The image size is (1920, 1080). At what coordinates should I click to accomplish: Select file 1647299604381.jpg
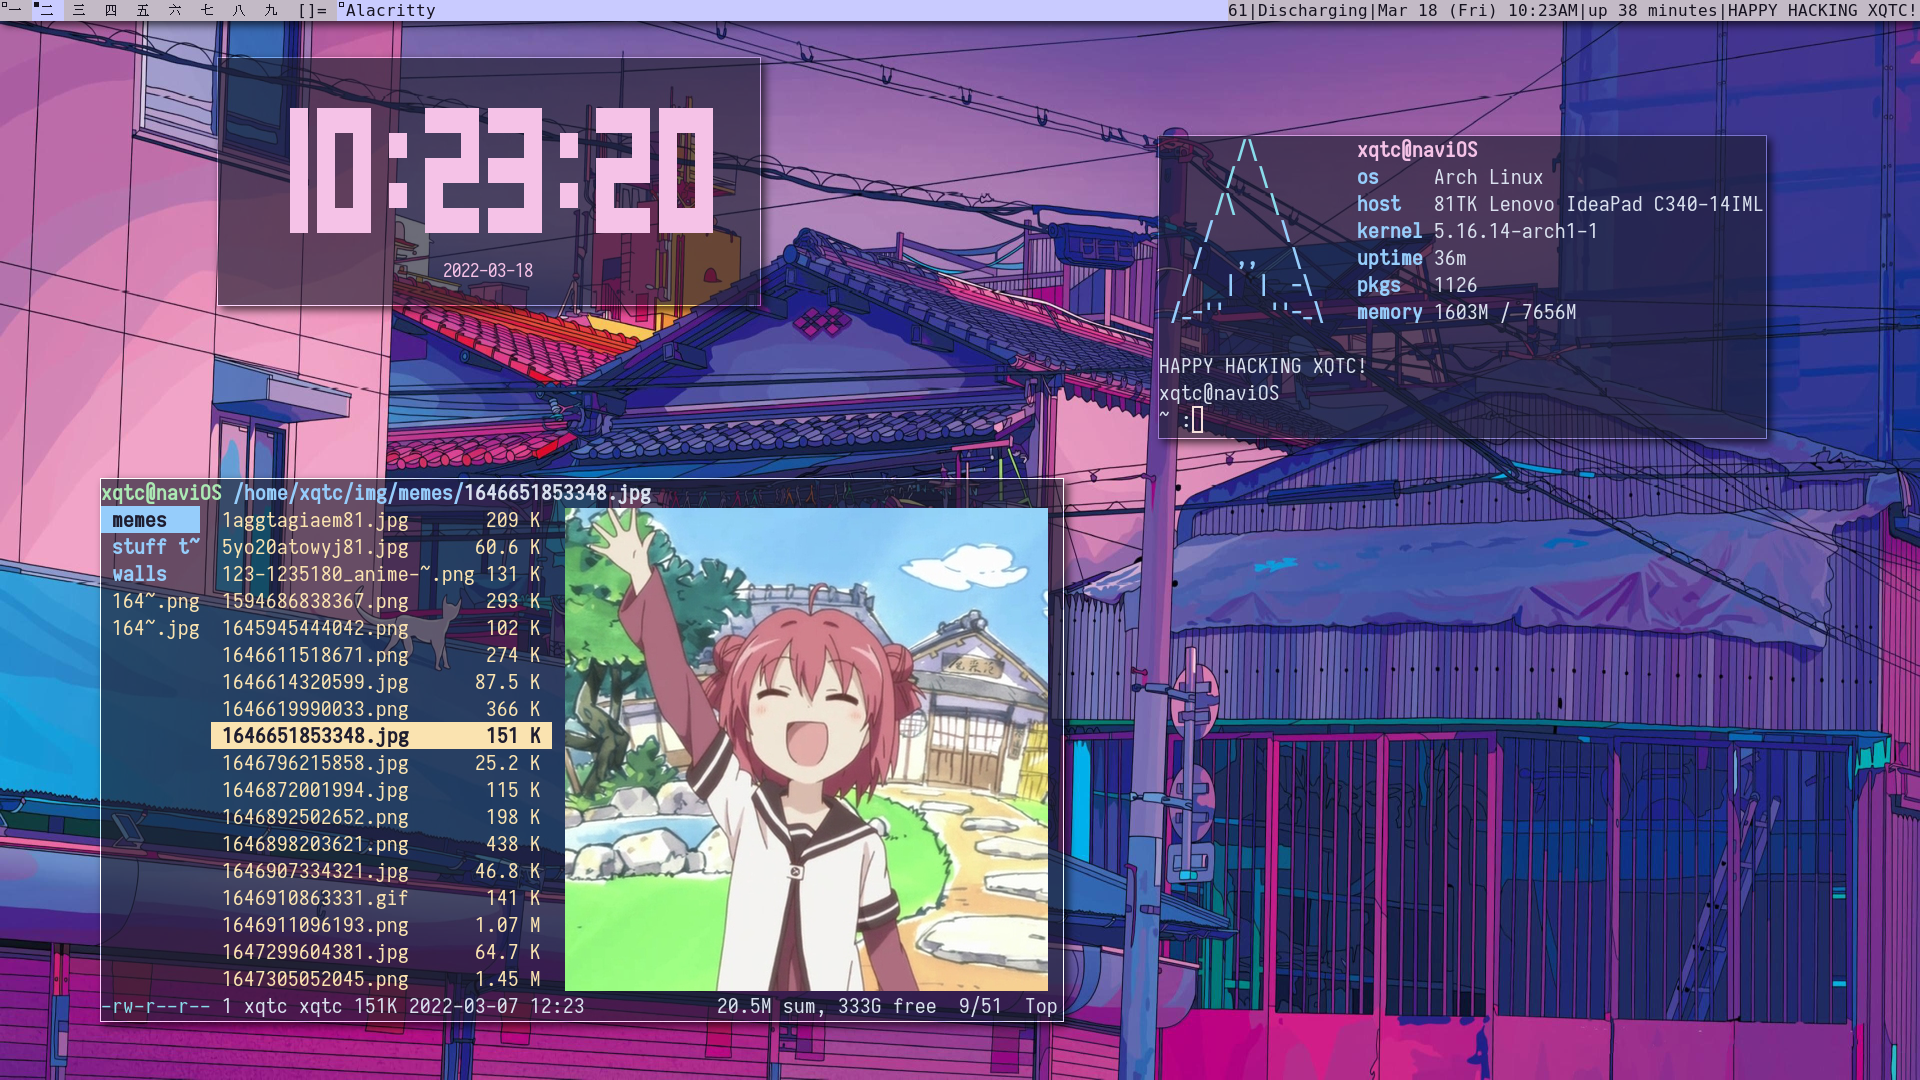coord(381,952)
